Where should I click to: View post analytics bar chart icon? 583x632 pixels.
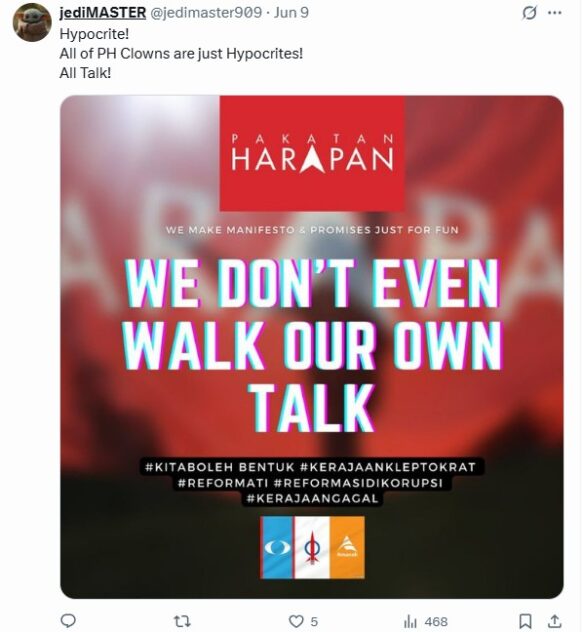click(x=410, y=622)
